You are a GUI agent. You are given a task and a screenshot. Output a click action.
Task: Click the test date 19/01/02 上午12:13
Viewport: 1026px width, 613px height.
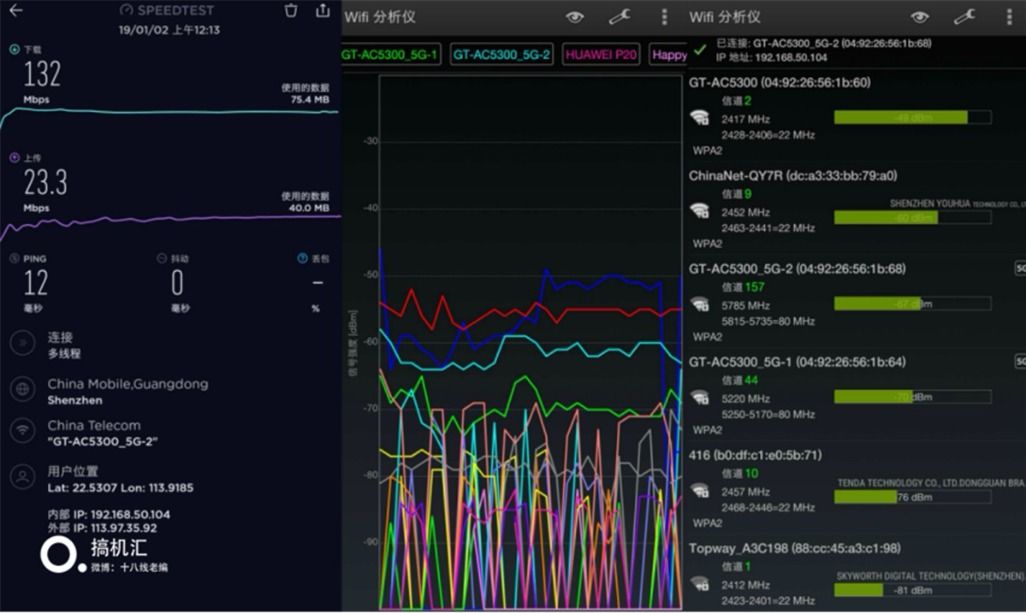169,30
